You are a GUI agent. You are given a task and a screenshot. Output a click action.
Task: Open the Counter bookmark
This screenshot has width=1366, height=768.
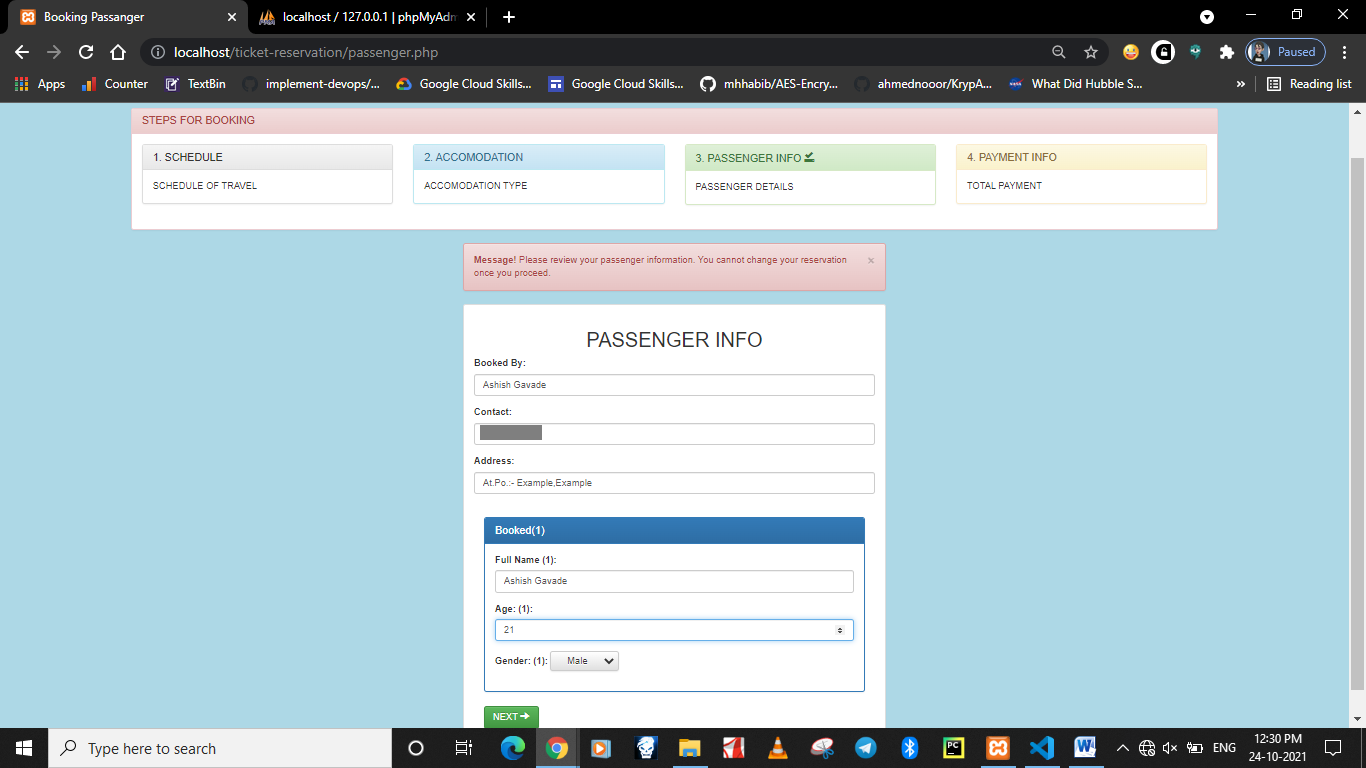coord(114,84)
